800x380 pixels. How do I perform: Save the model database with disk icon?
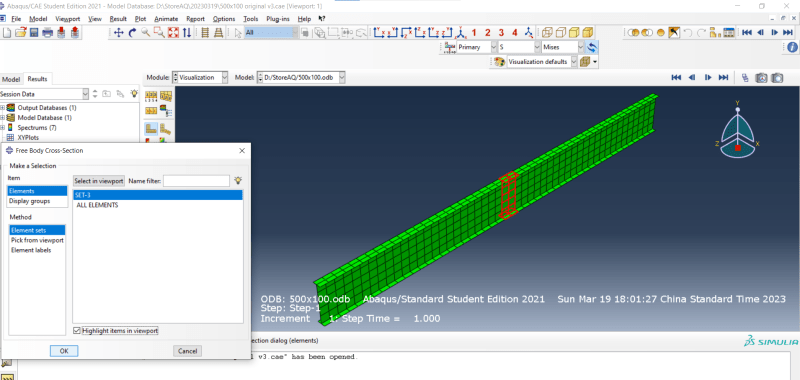pos(34,33)
